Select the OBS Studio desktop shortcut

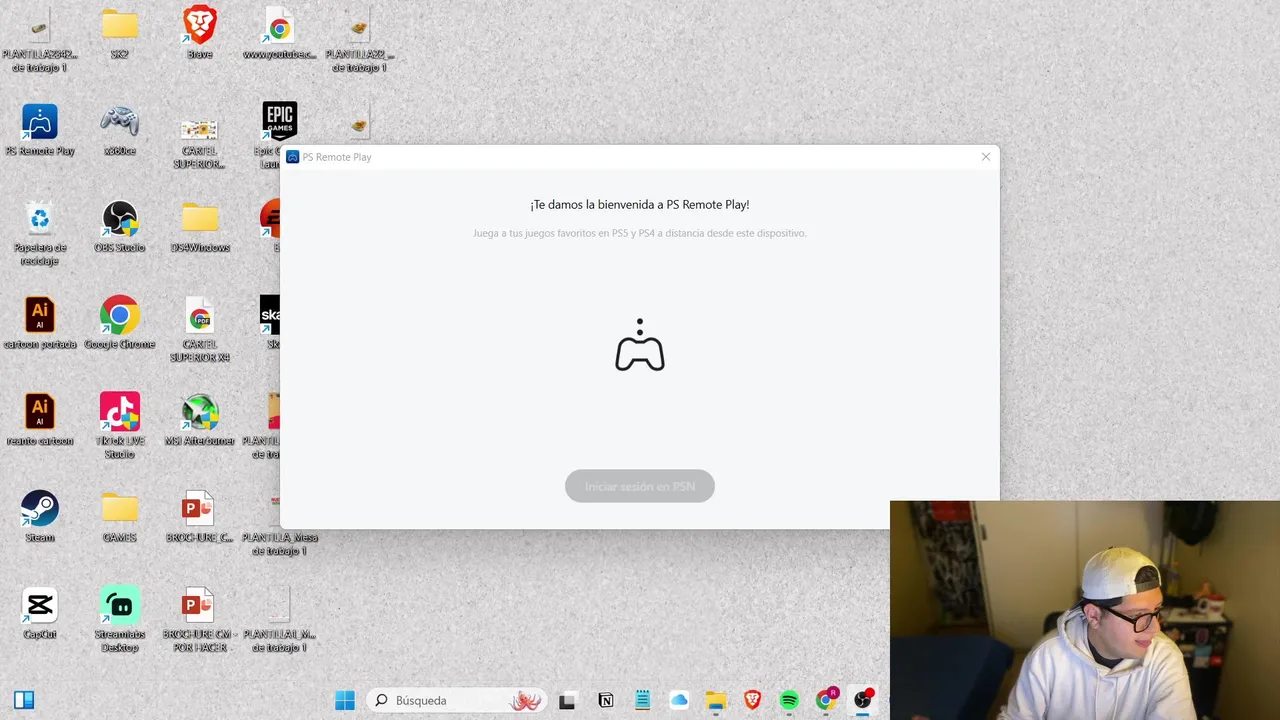(120, 227)
